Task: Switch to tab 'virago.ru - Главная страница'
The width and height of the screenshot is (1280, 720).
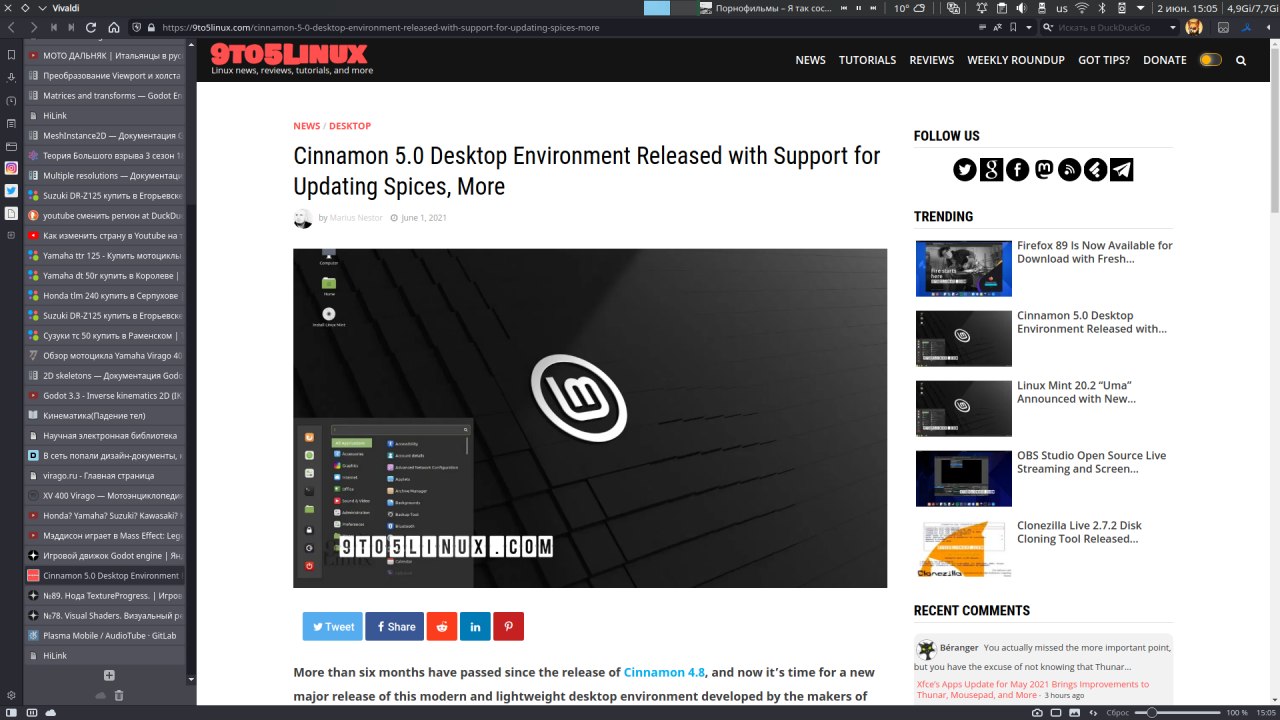Action: [104, 475]
